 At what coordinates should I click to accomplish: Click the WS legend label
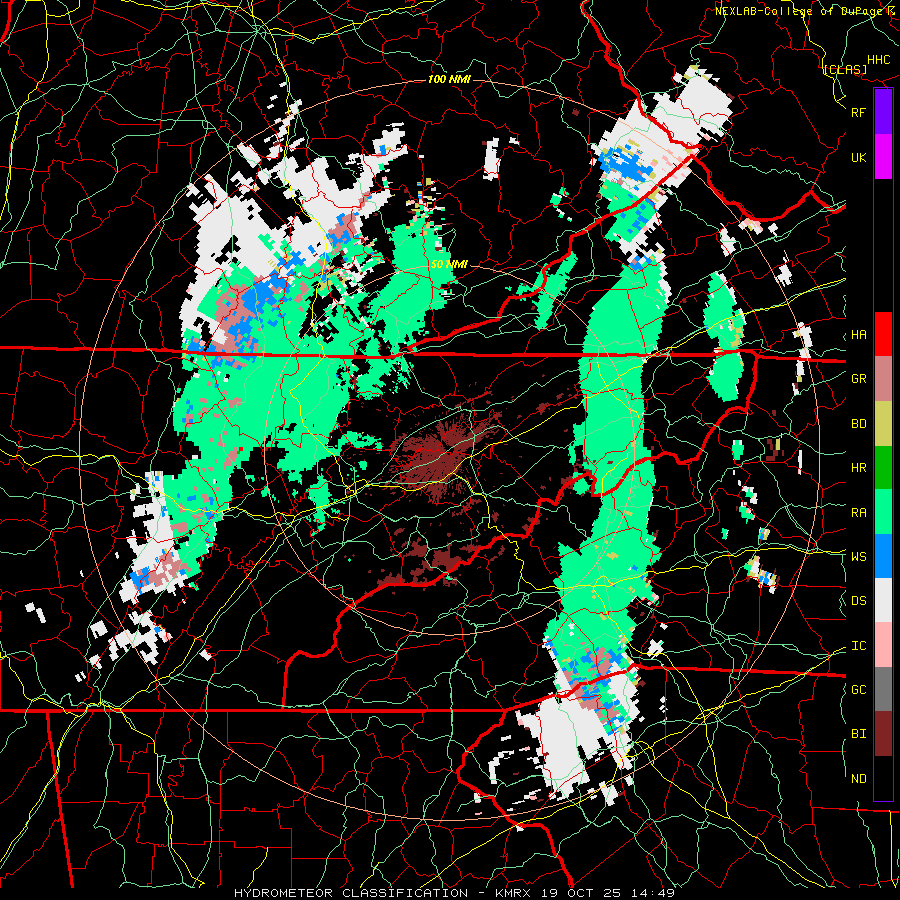click(859, 557)
